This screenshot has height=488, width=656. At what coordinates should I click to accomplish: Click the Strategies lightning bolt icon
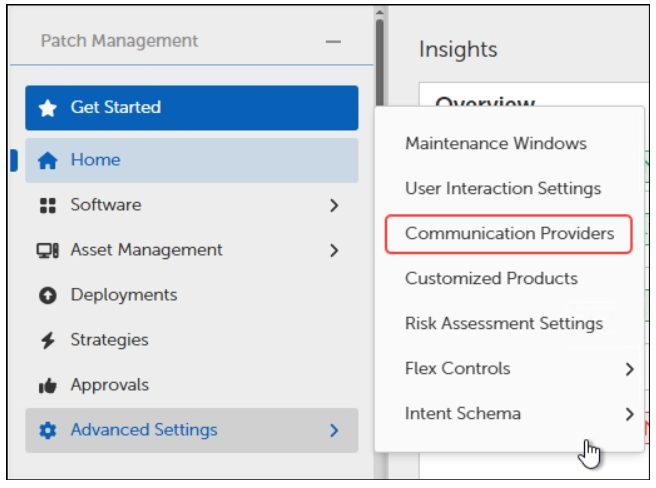tap(47, 340)
